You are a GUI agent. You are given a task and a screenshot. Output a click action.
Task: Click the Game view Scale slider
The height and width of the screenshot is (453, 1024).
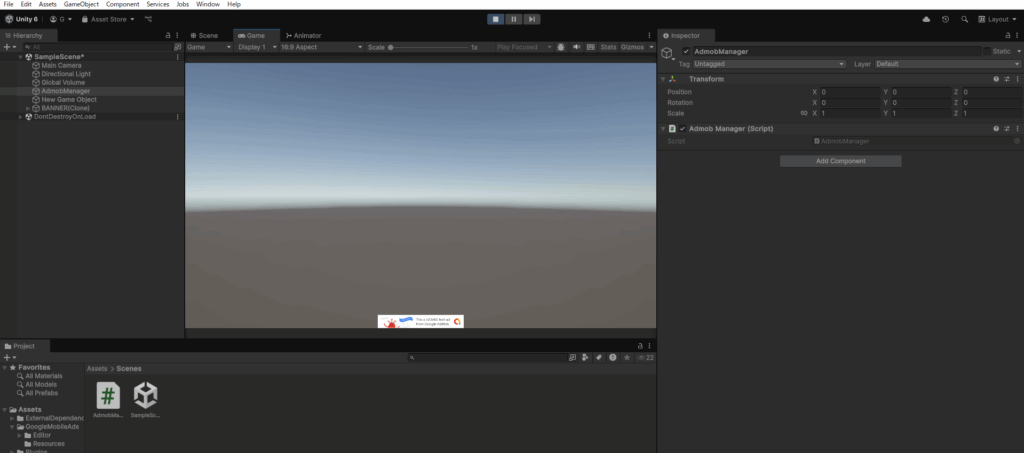[x=428, y=47]
